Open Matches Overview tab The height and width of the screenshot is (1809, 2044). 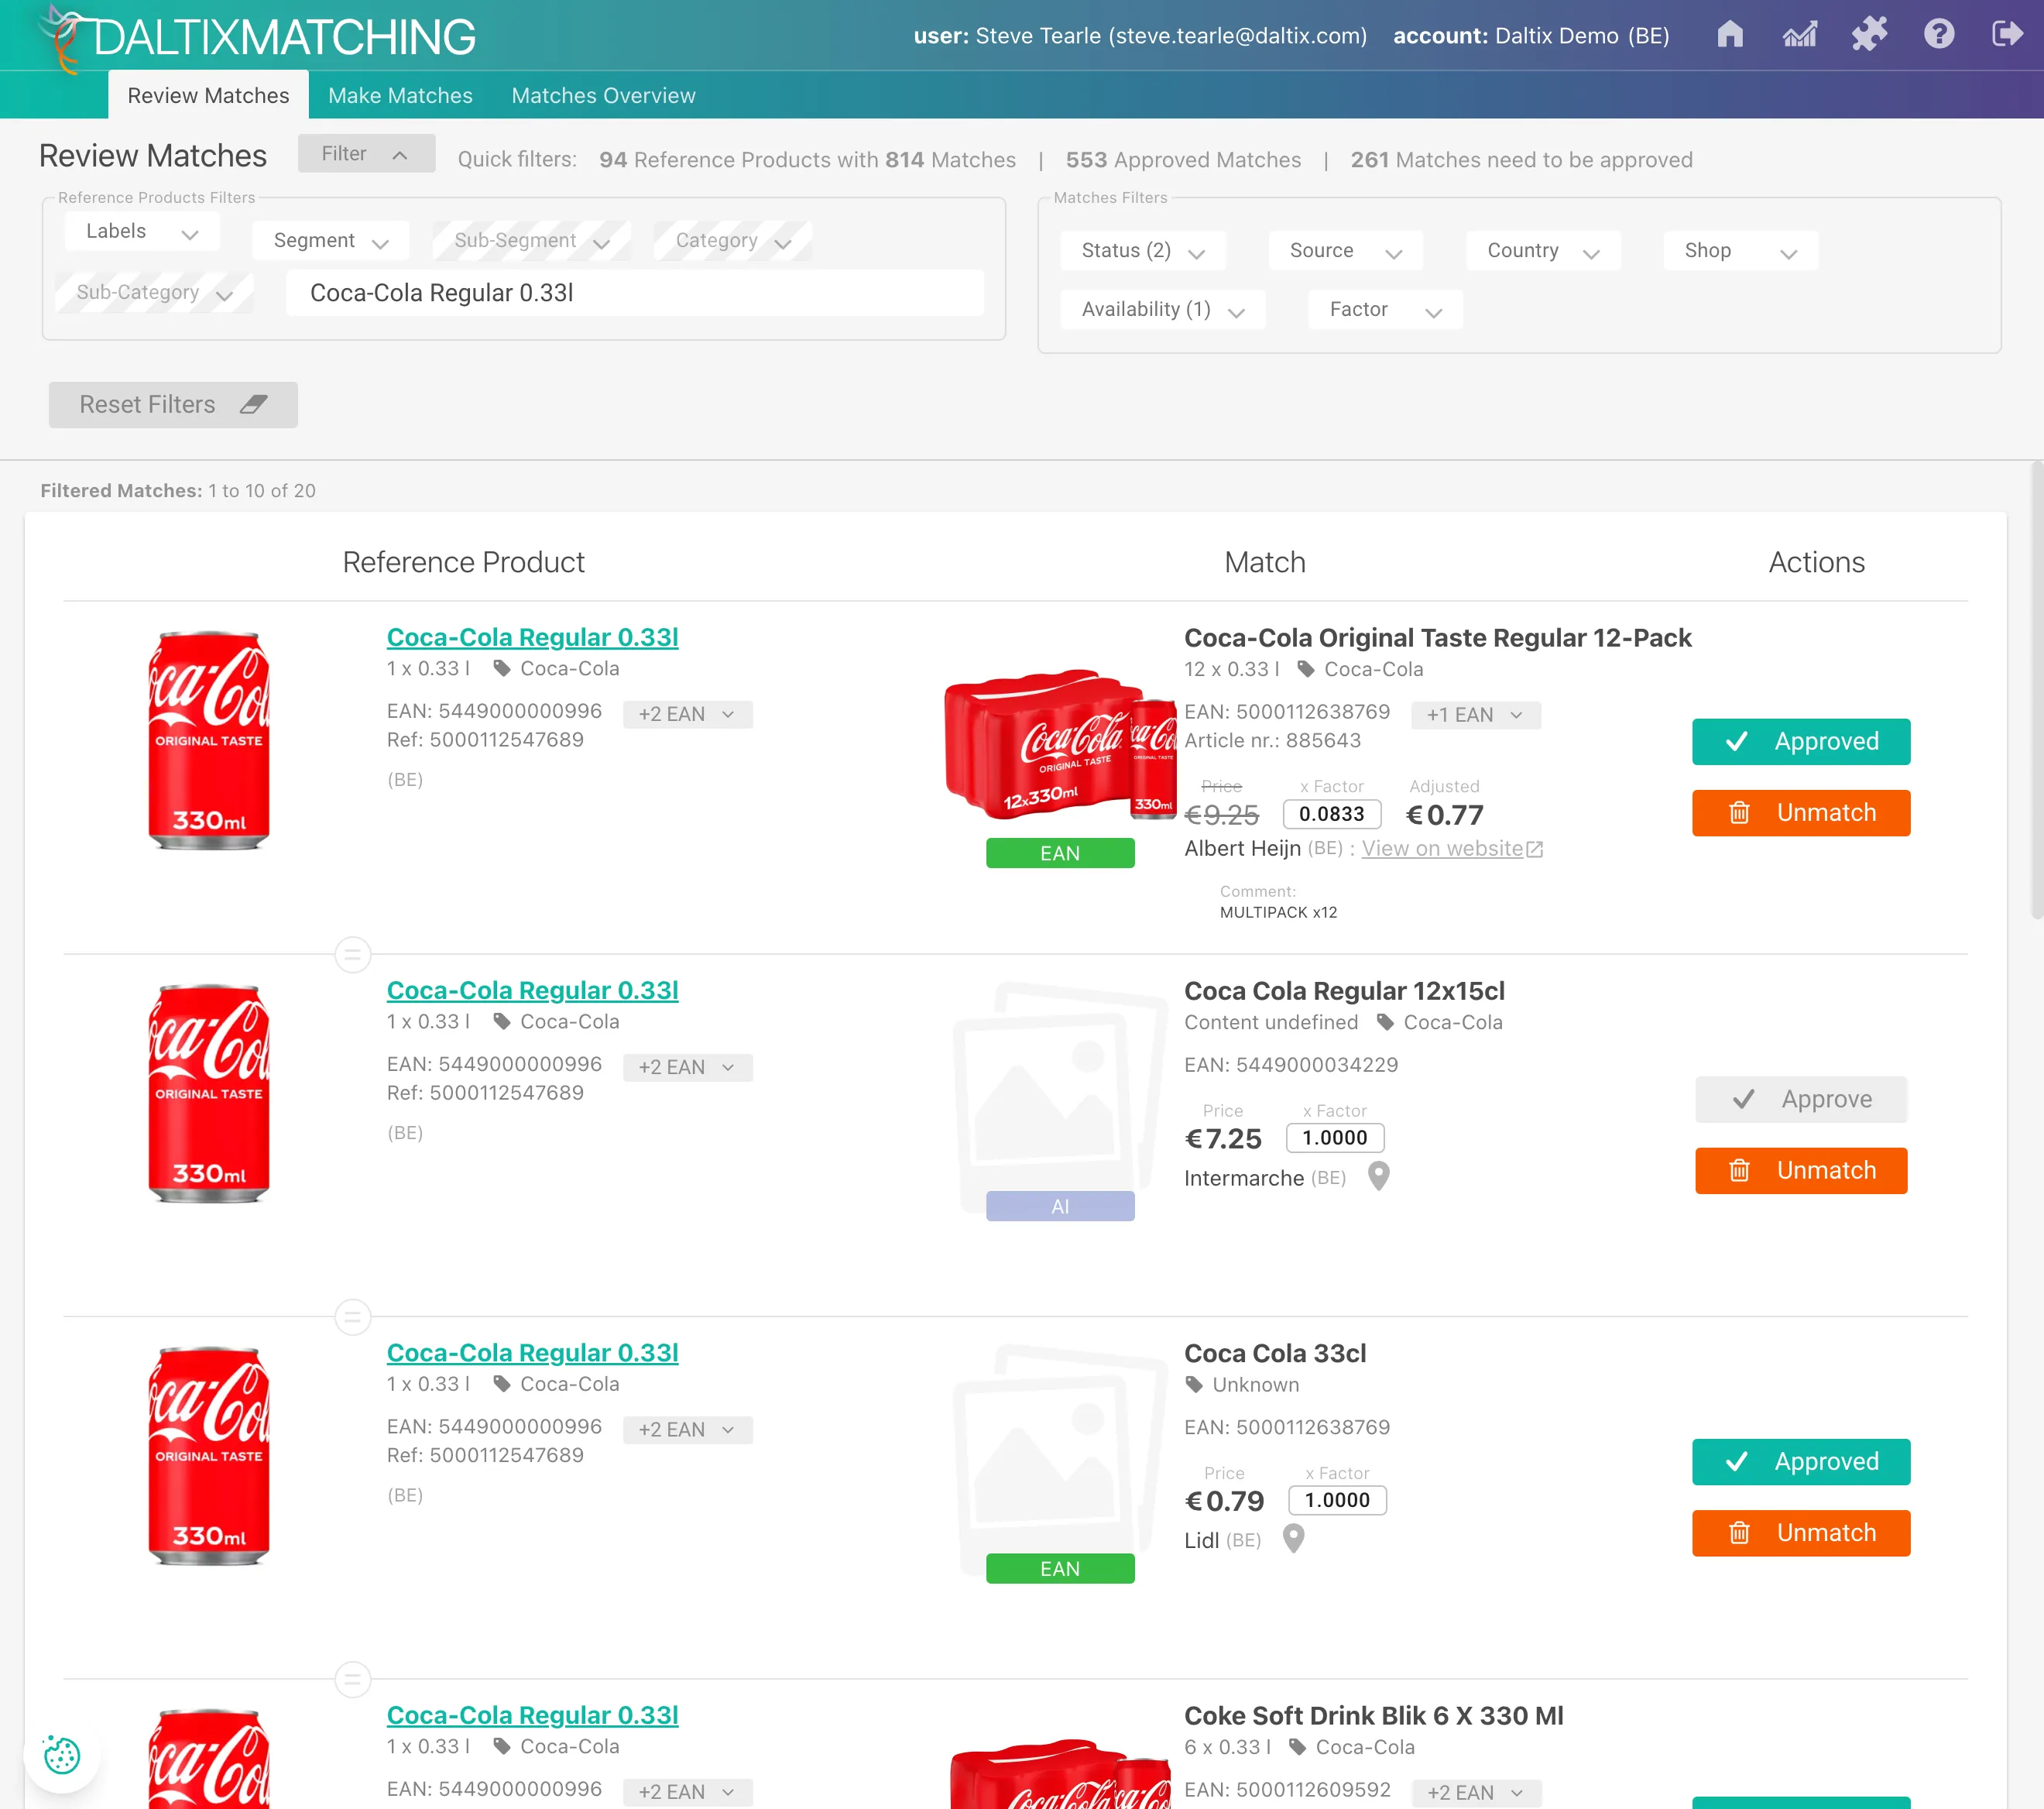[x=603, y=95]
